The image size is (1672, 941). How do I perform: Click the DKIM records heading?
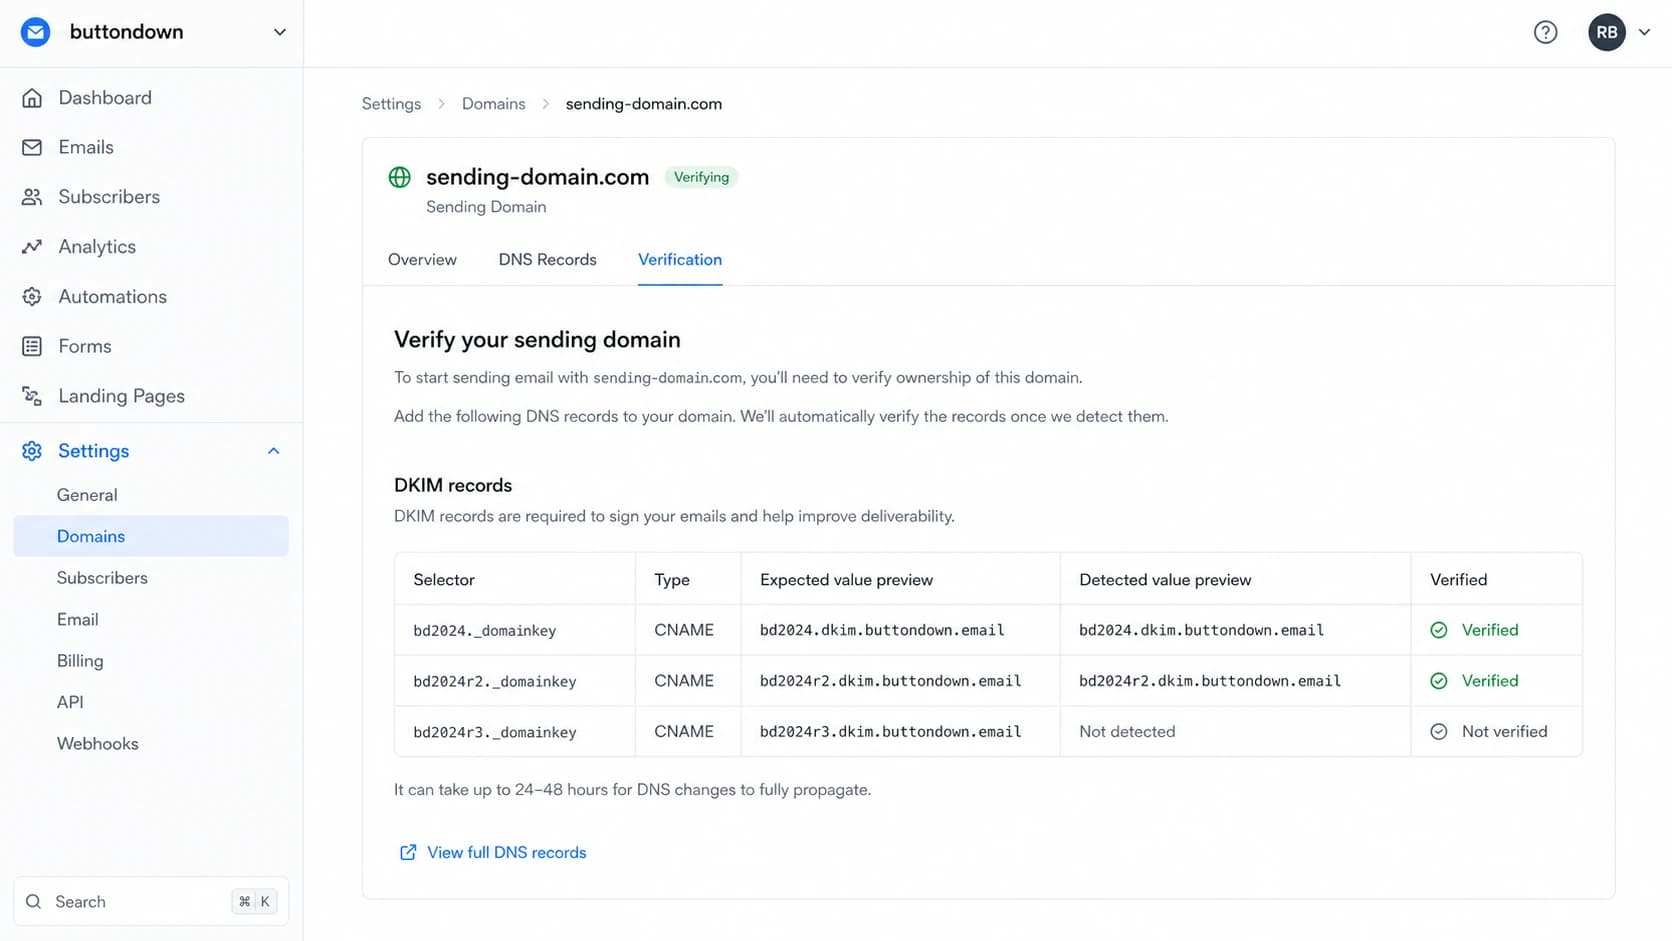pos(453,485)
